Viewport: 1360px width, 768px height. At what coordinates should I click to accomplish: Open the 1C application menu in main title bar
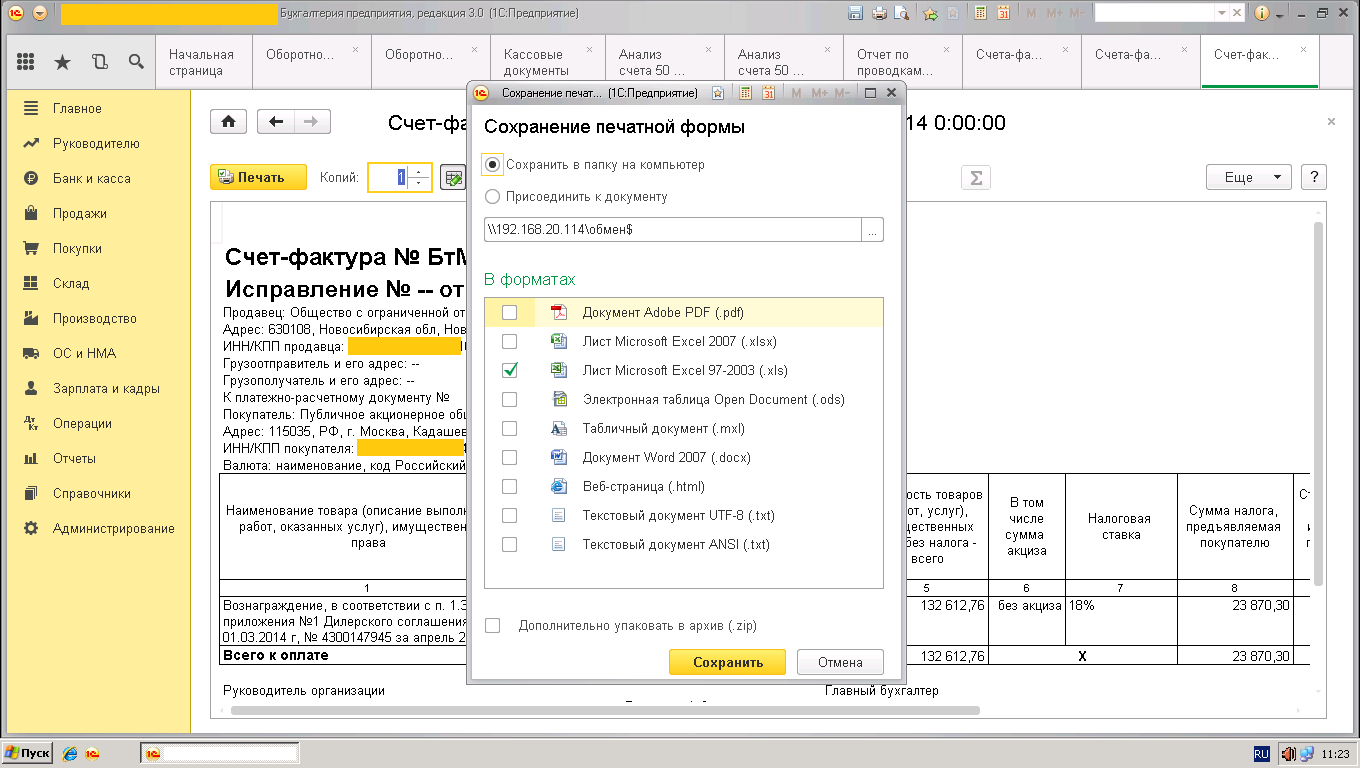(x=14, y=13)
